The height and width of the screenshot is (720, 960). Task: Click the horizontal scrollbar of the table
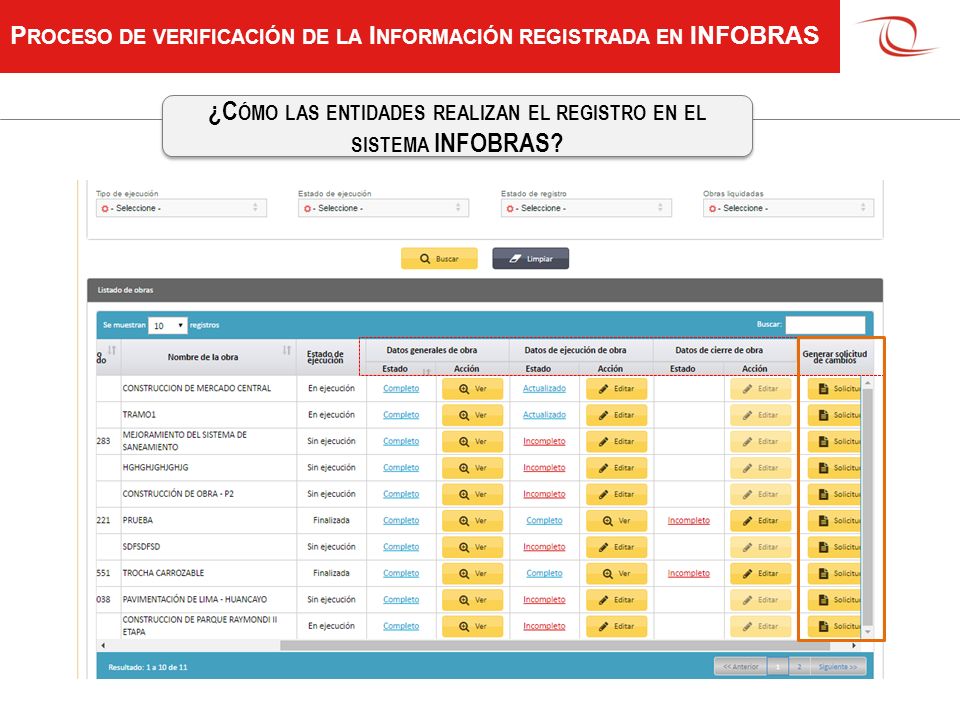(x=555, y=646)
